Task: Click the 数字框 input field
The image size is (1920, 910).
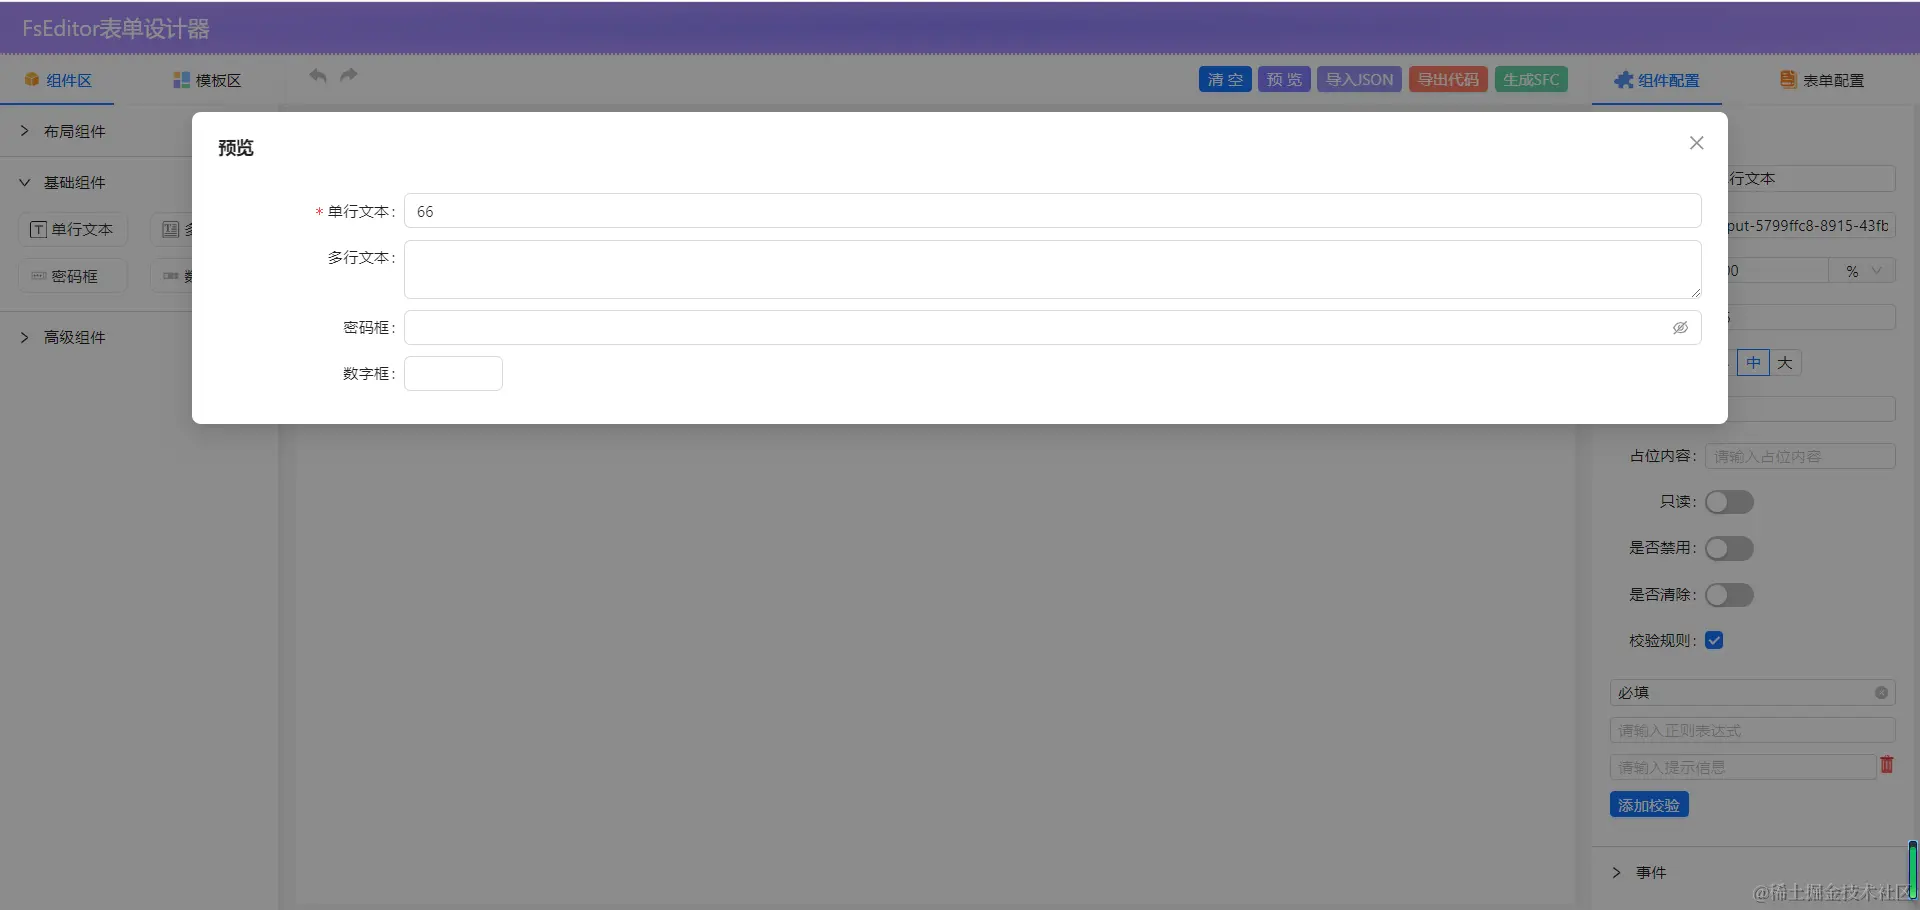Action: (453, 374)
